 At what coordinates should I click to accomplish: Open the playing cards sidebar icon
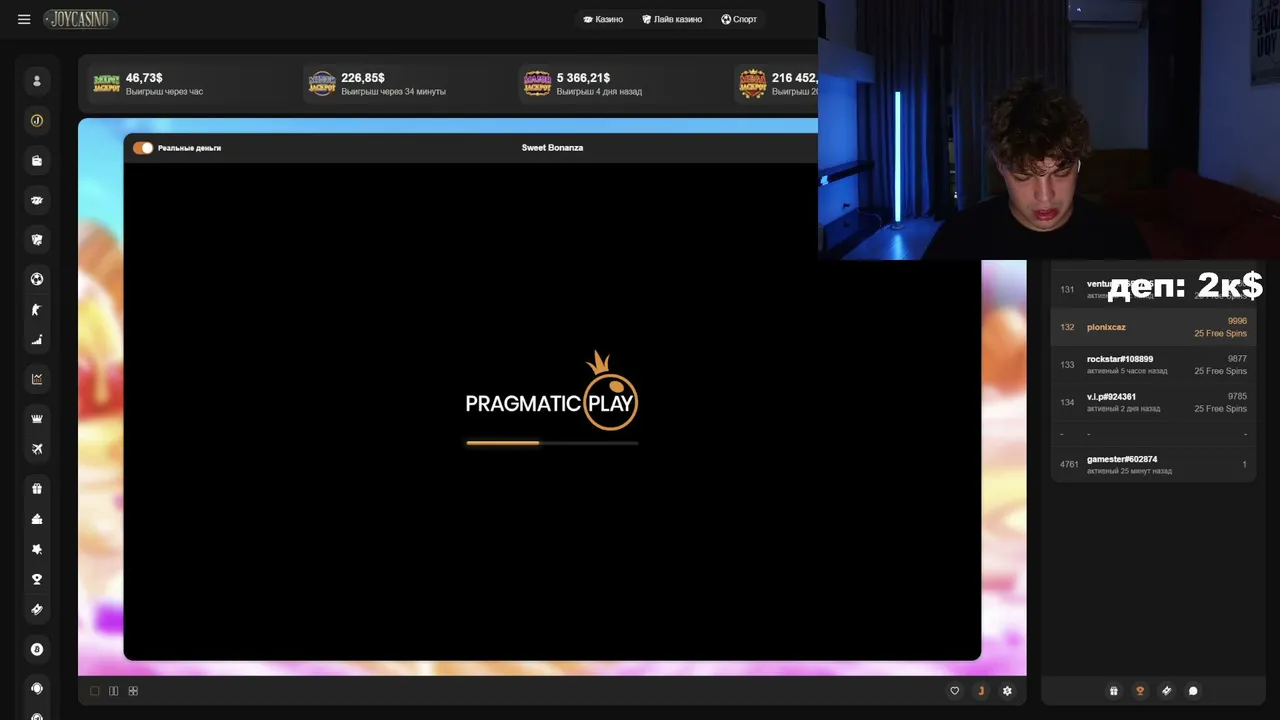pyautogui.click(x=37, y=240)
